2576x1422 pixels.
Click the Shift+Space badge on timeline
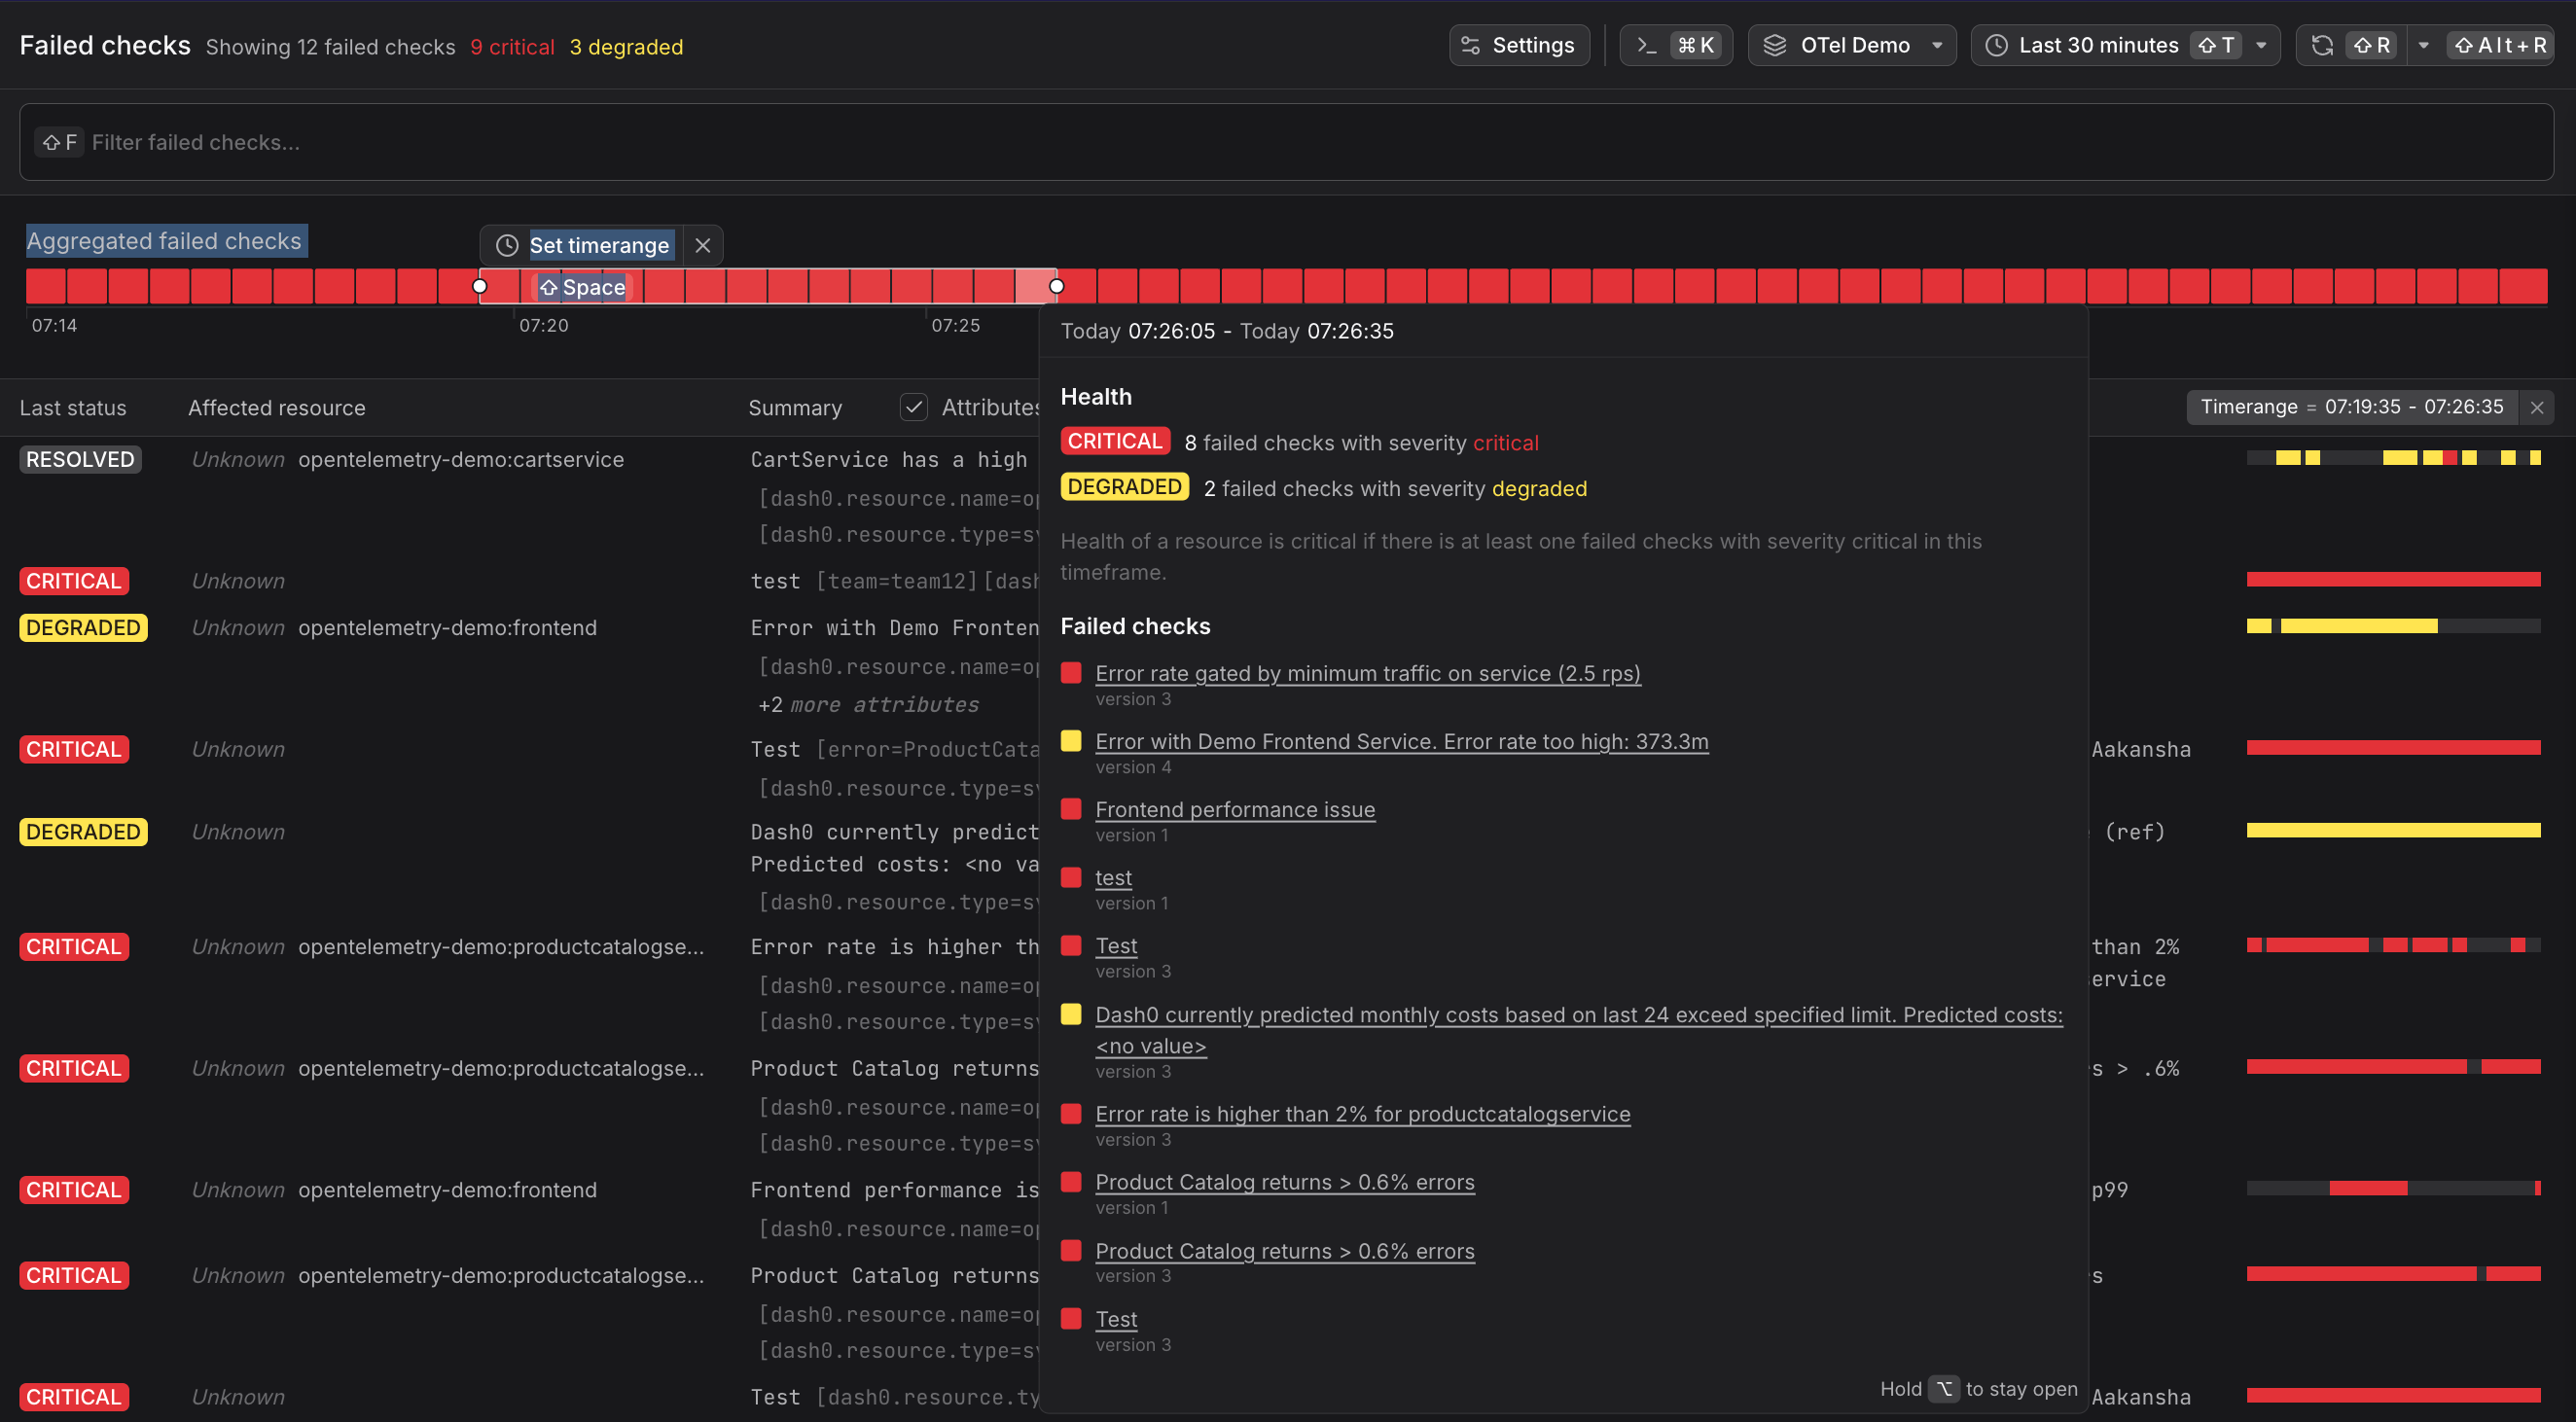coord(582,287)
